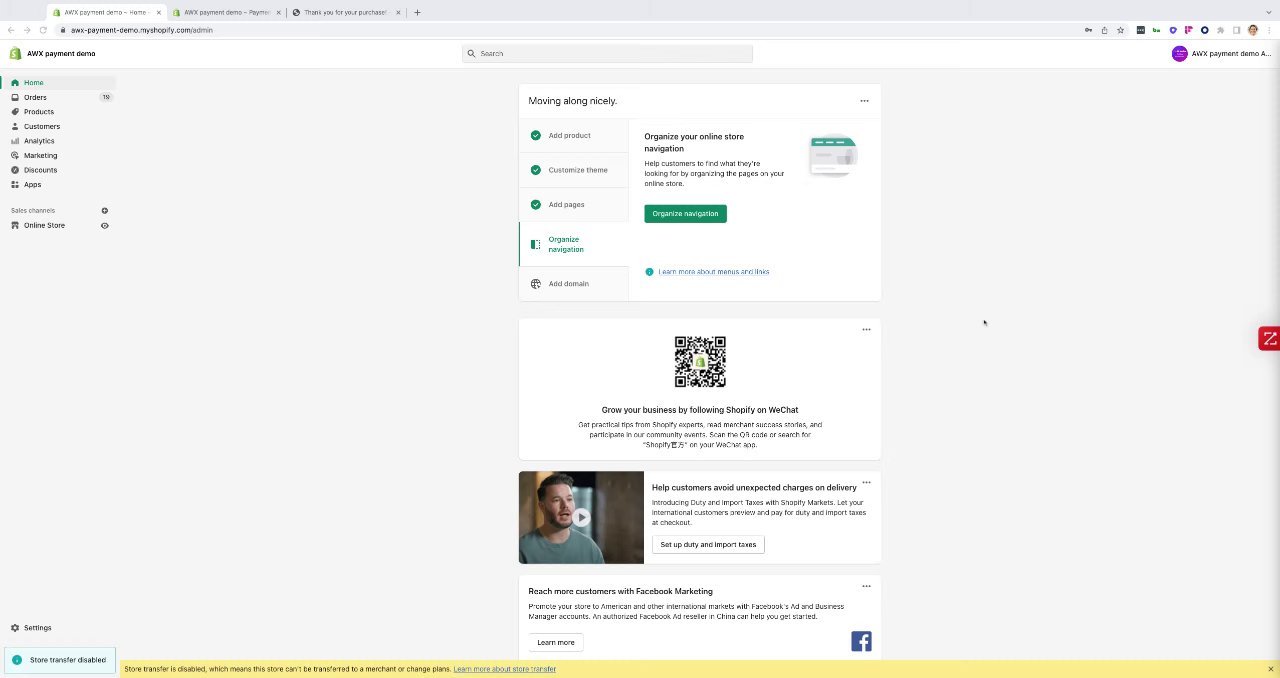Viewport: 1280px width, 678px height.
Task: Open the browser extensions puzzle icon
Action: (1221, 30)
